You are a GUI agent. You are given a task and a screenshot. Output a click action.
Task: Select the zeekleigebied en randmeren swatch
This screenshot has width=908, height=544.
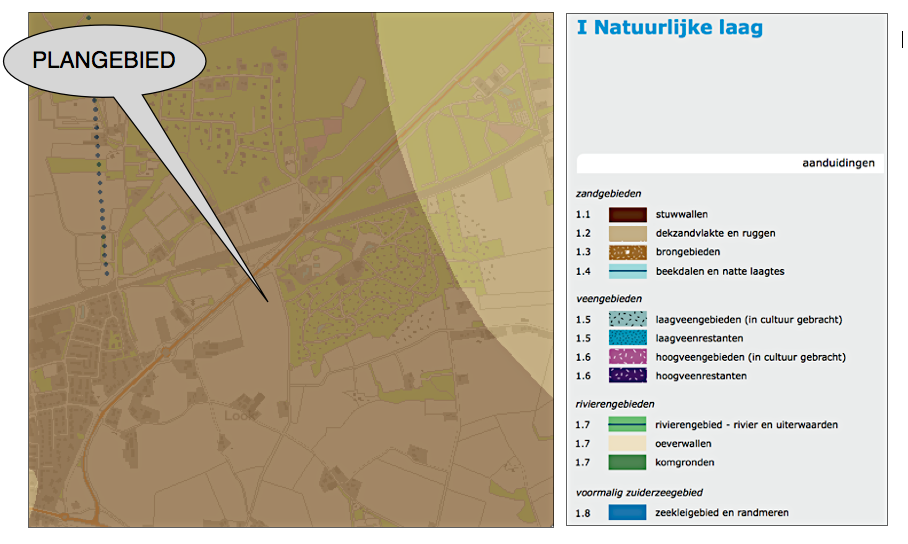628,513
